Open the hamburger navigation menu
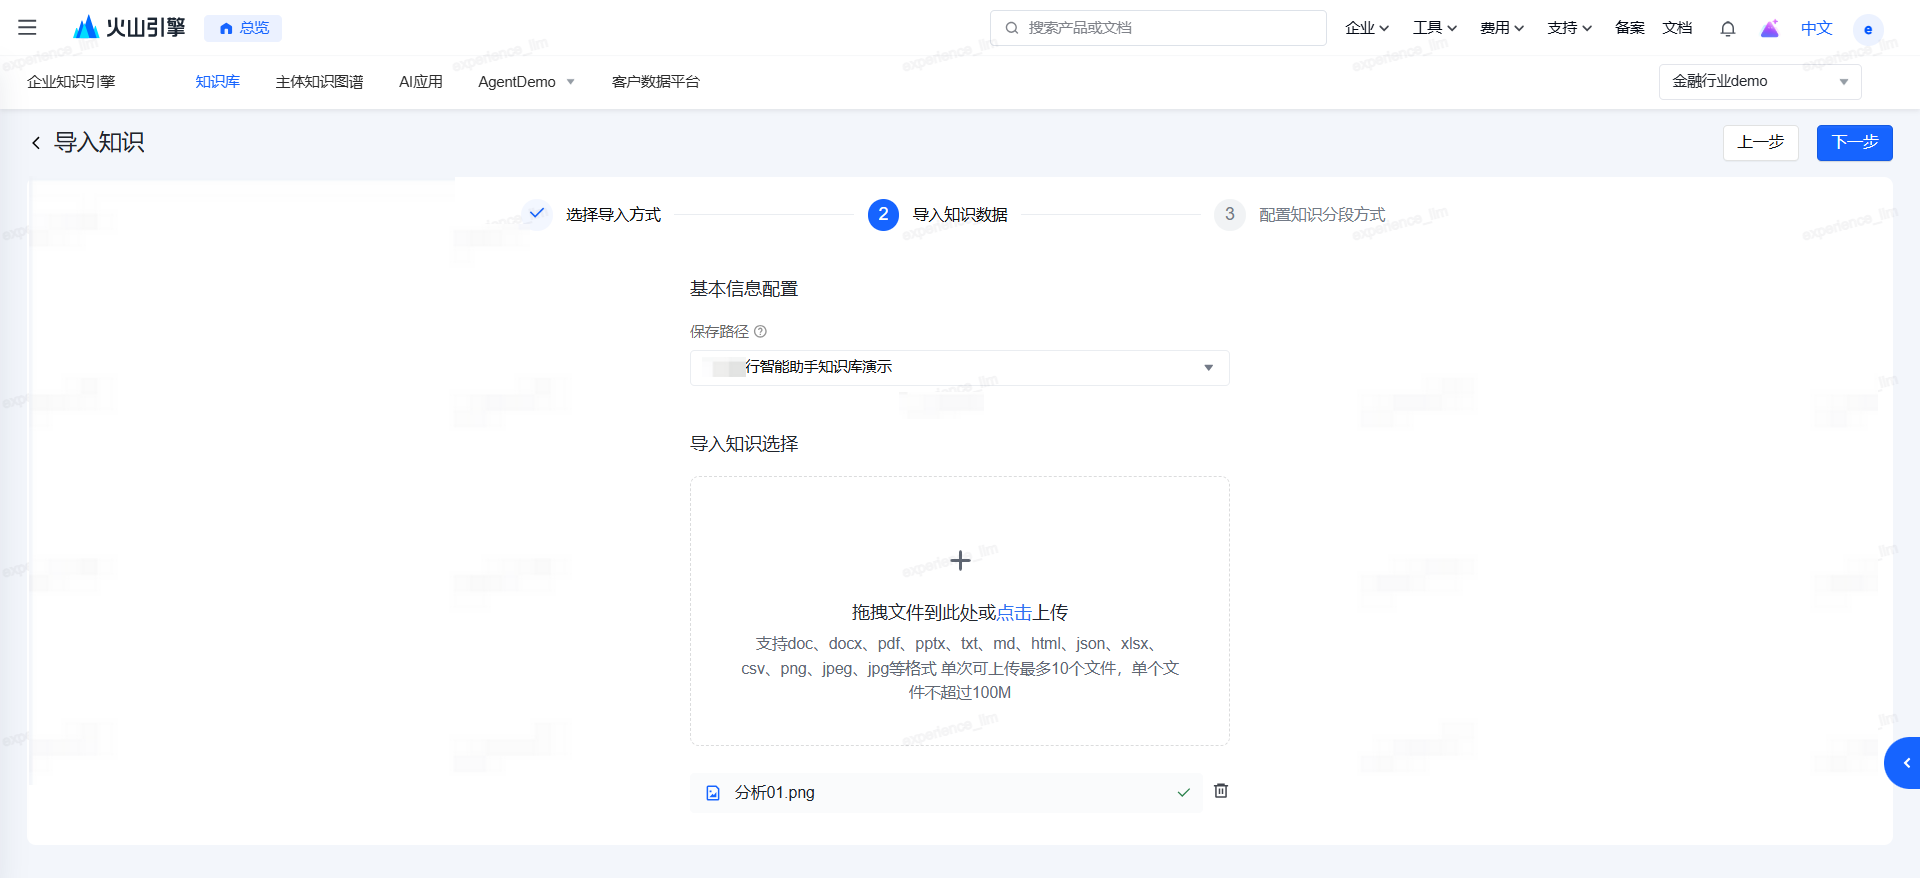The height and width of the screenshot is (878, 1920). point(27,28)
